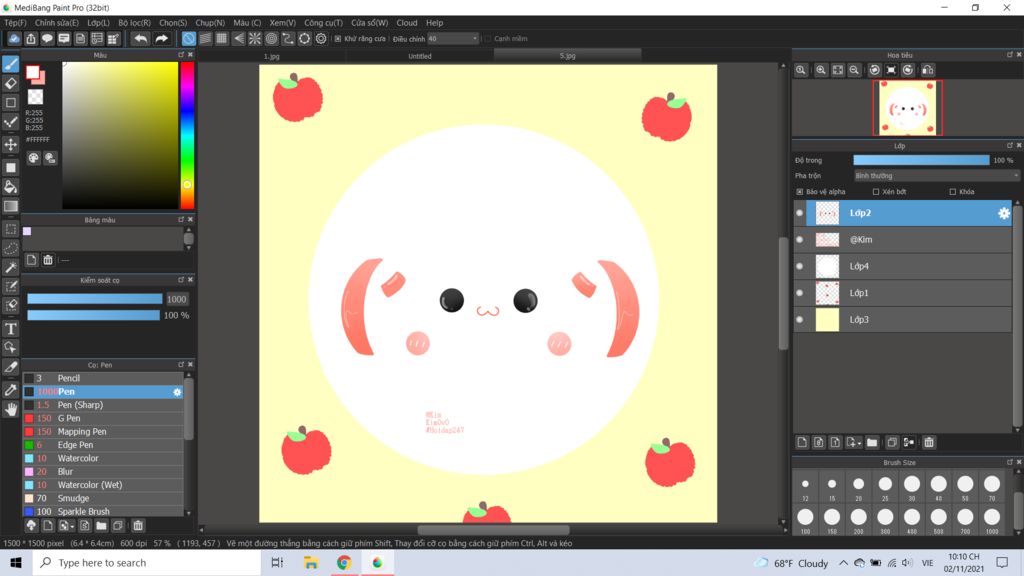Rotate canvas right in navigator

pos(908,70)
